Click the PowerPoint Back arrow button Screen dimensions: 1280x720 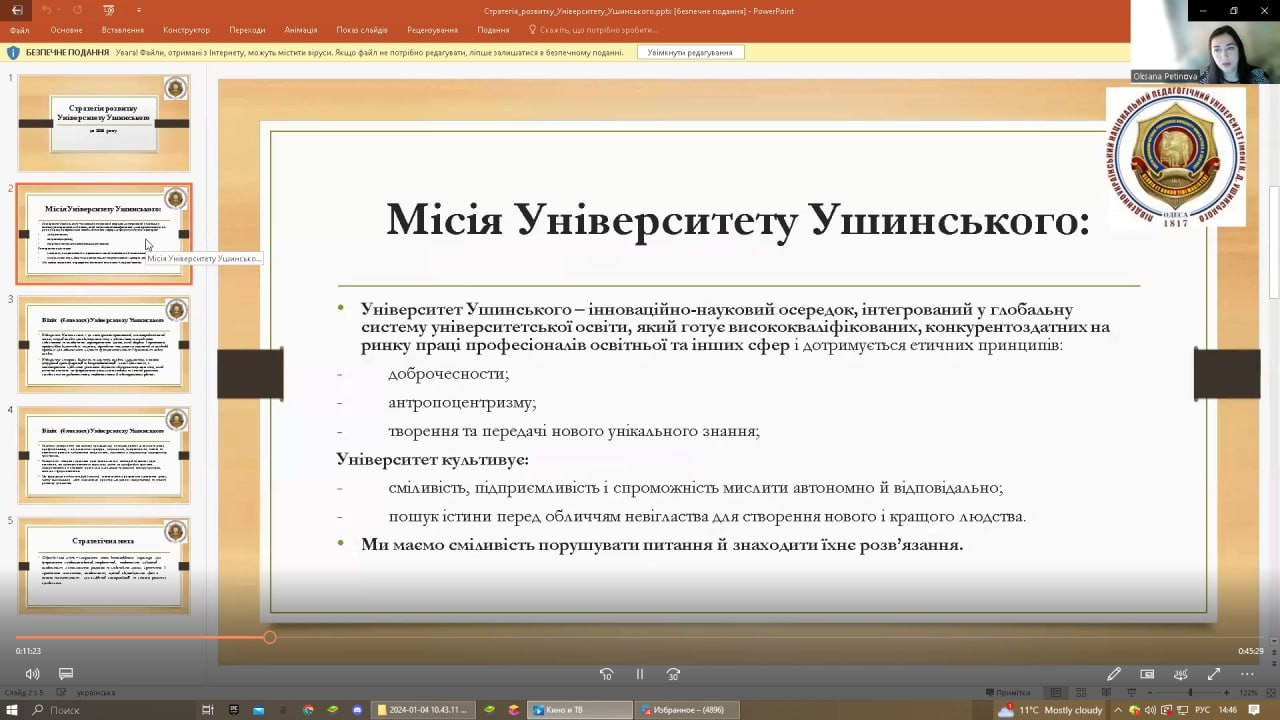17,10
